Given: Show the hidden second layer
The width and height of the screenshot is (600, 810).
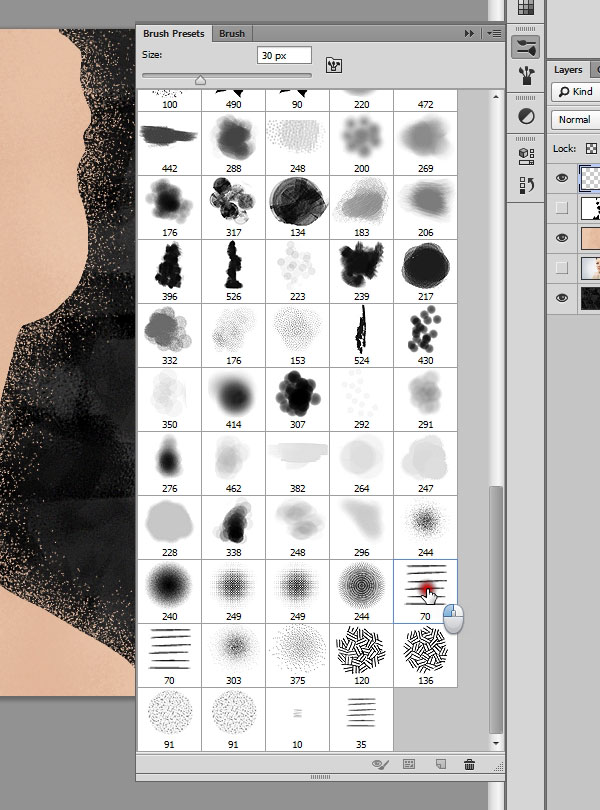Looking at the screenshot, I should coord(562,208).
